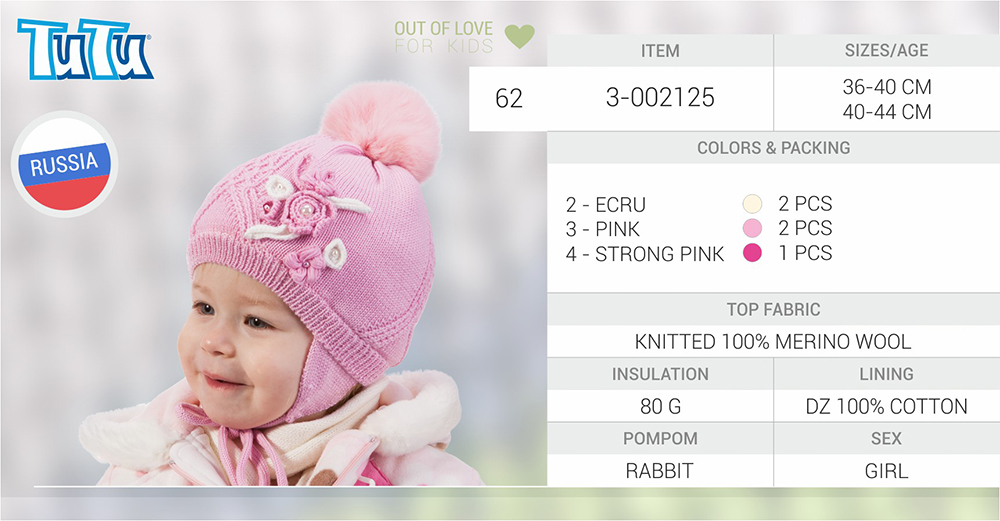Click the ITEM column header

pos(660,50)
